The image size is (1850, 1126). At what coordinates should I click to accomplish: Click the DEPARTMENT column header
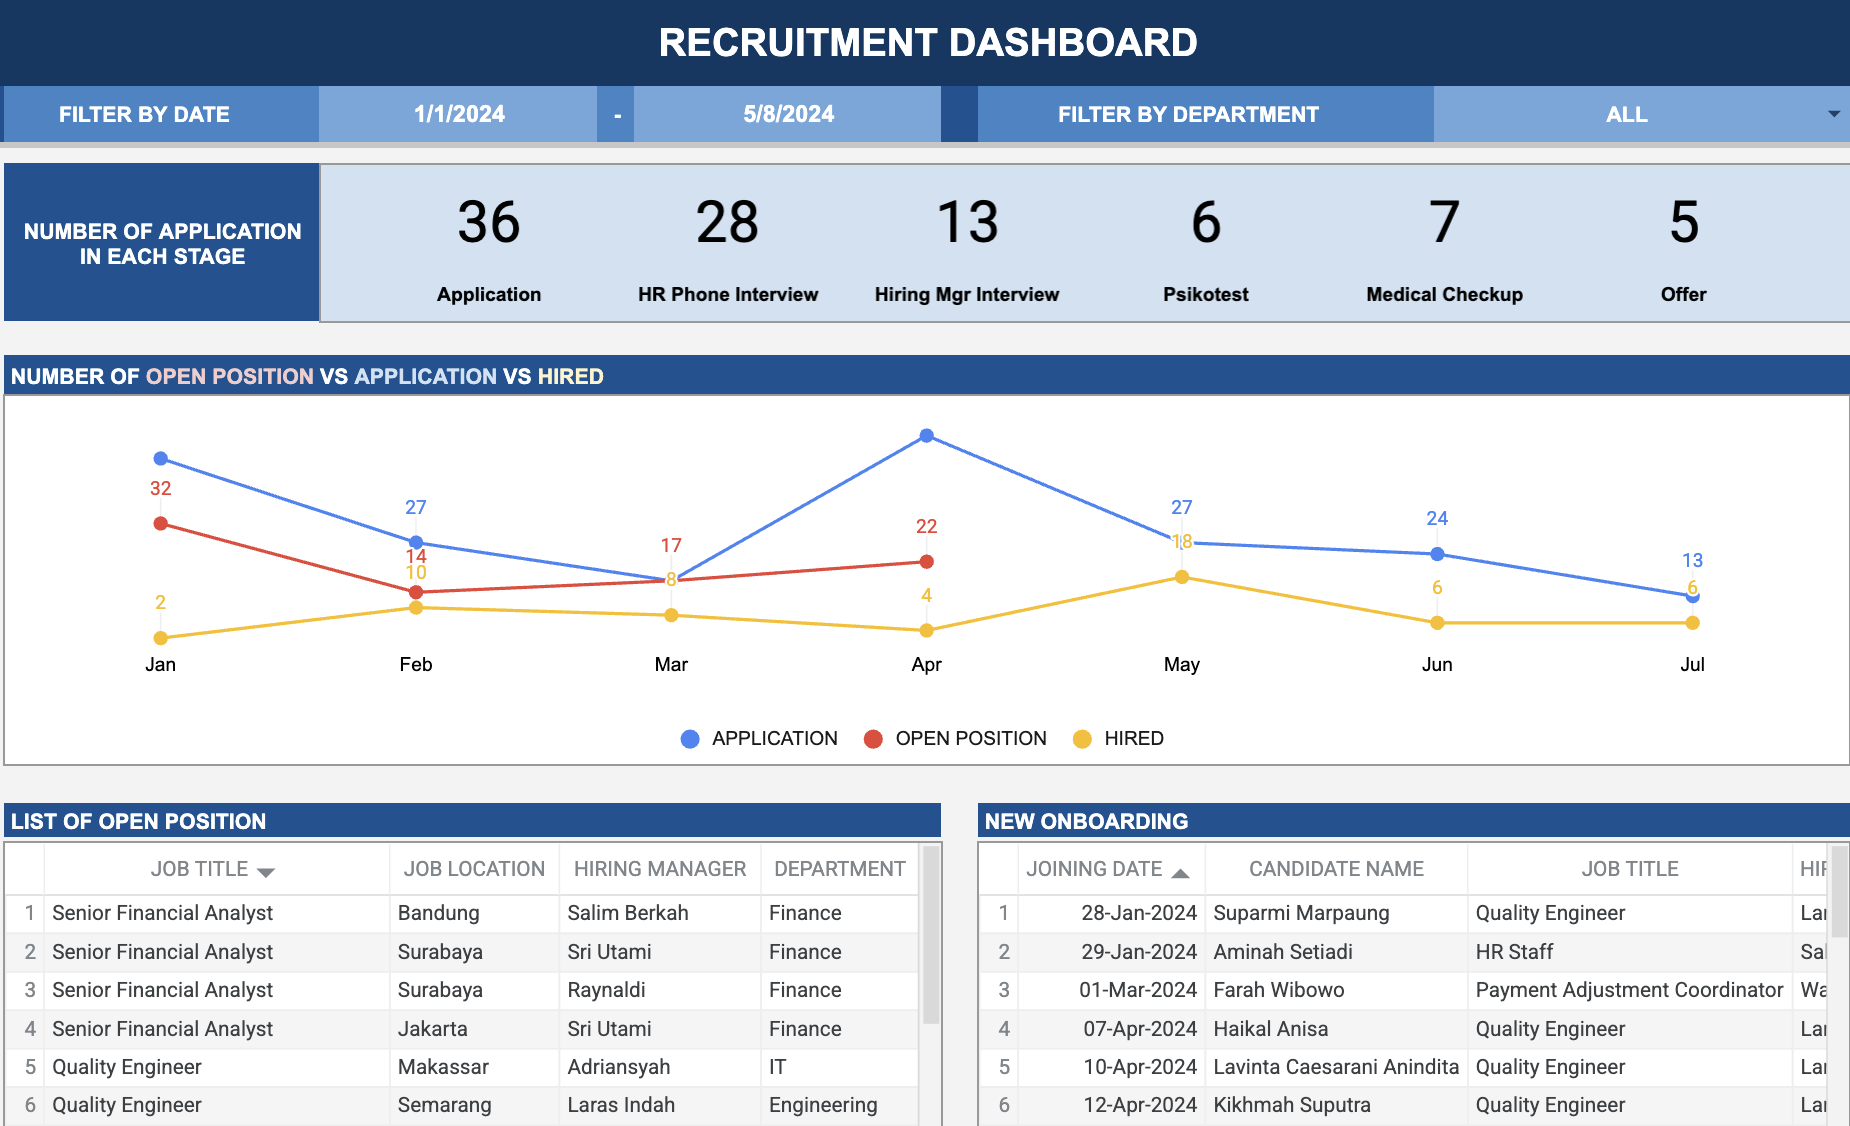click(839, 869)
